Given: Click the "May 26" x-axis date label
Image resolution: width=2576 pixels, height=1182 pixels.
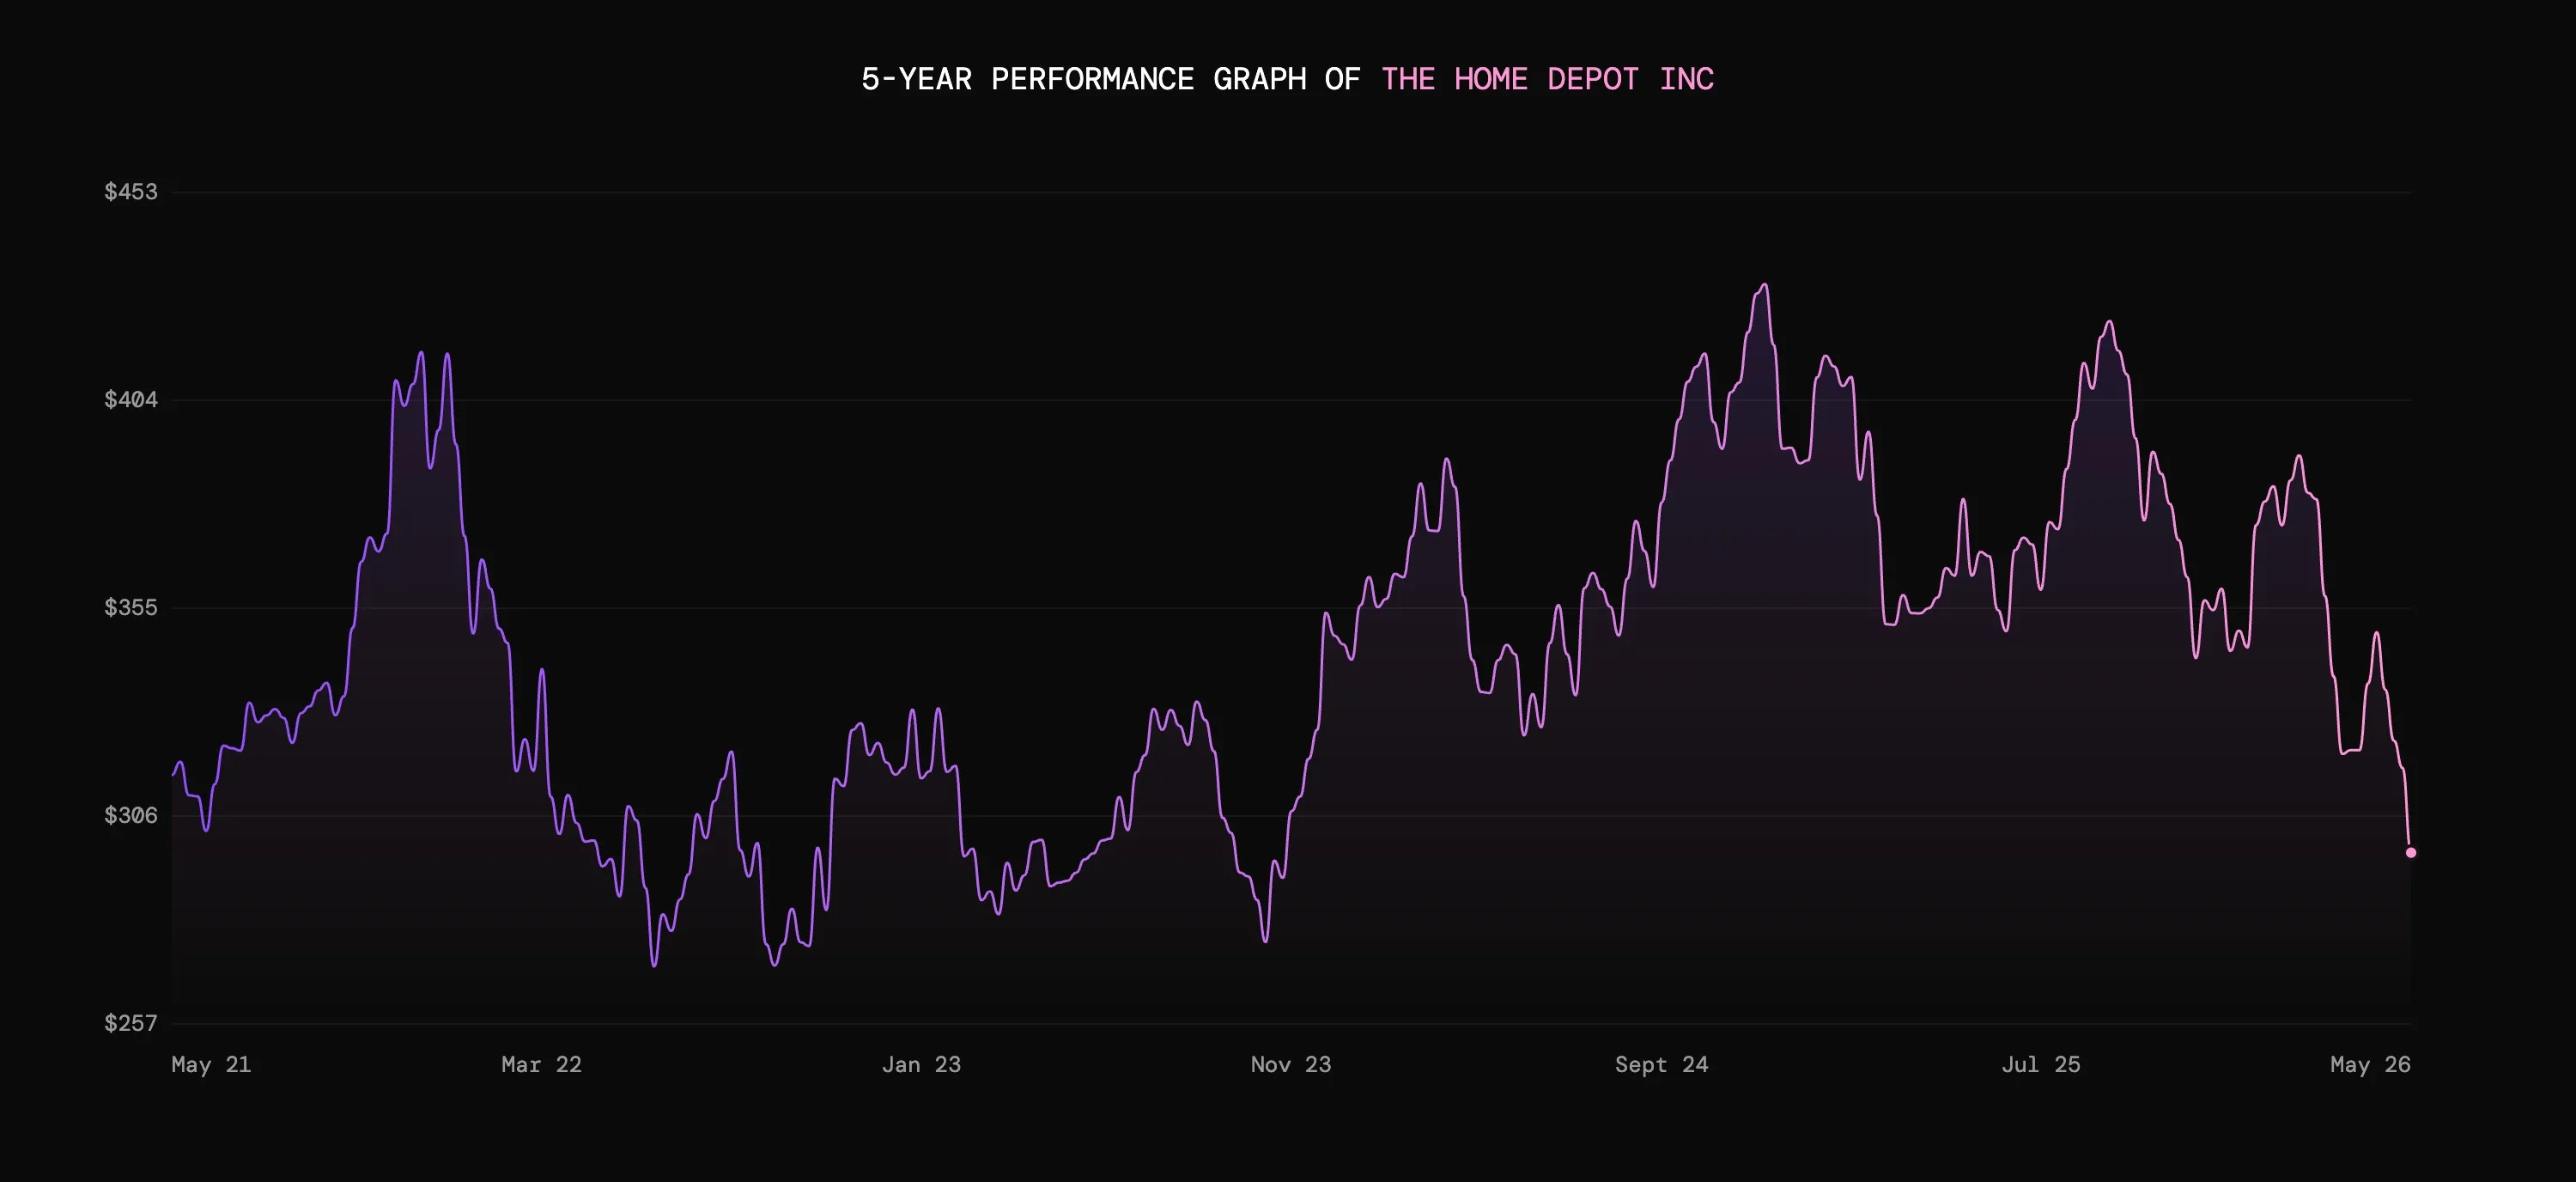Looking at the screenshot, I should point(2370,1065).
